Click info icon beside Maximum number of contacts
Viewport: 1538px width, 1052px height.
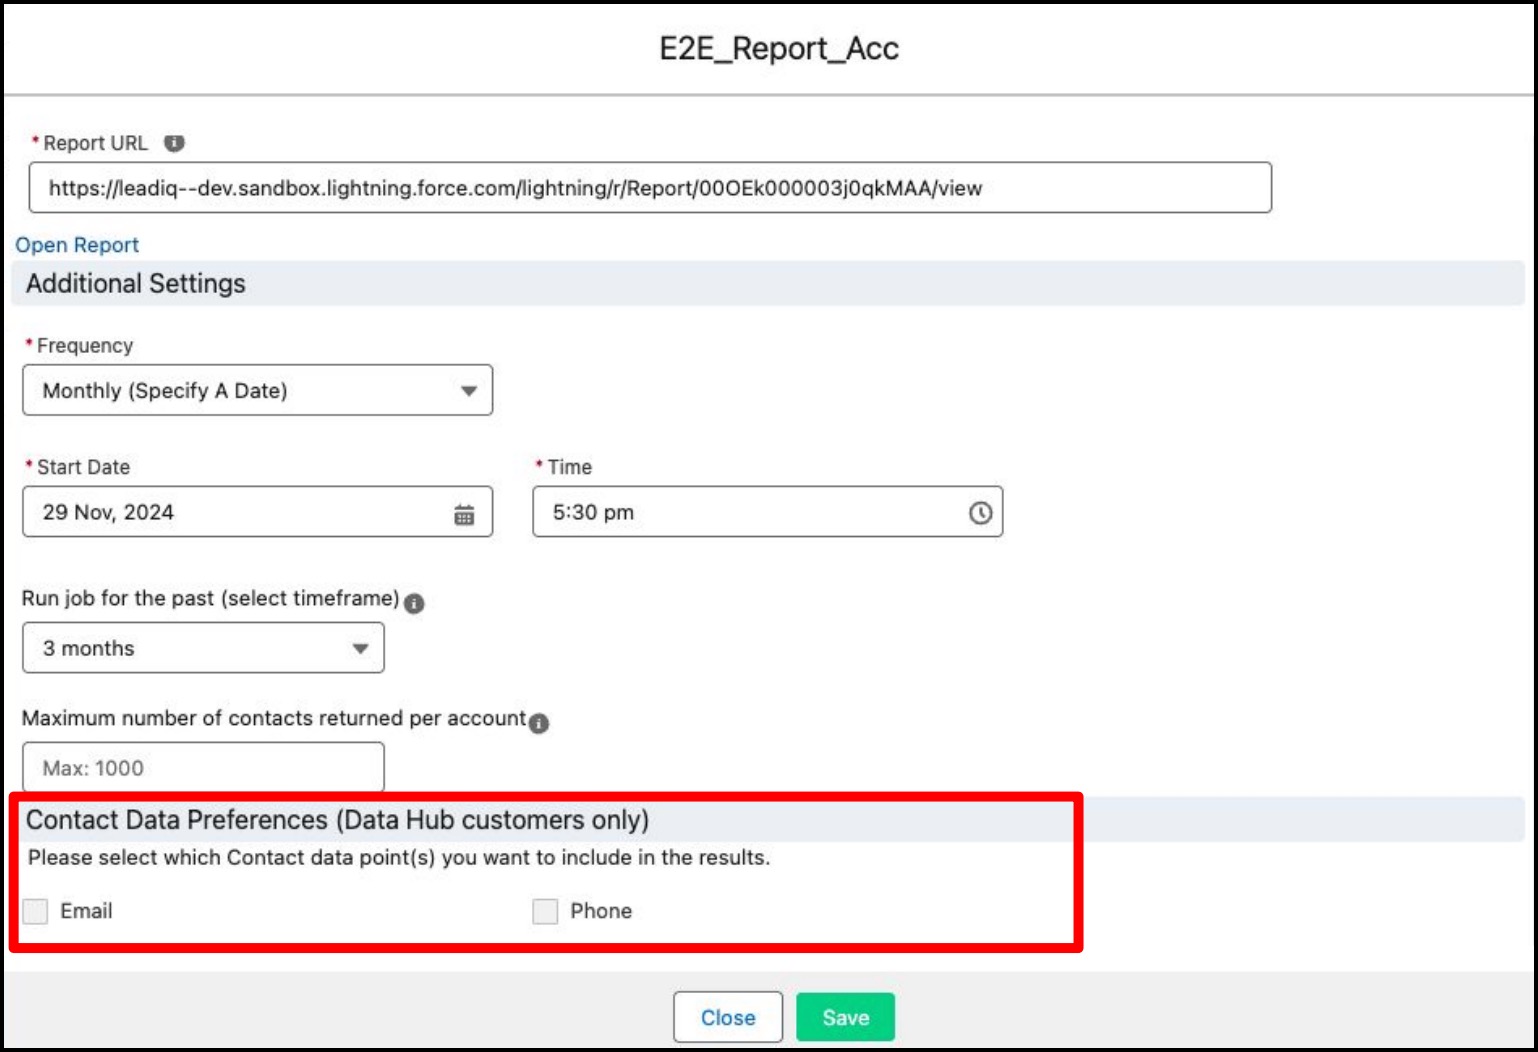(539, 723)
